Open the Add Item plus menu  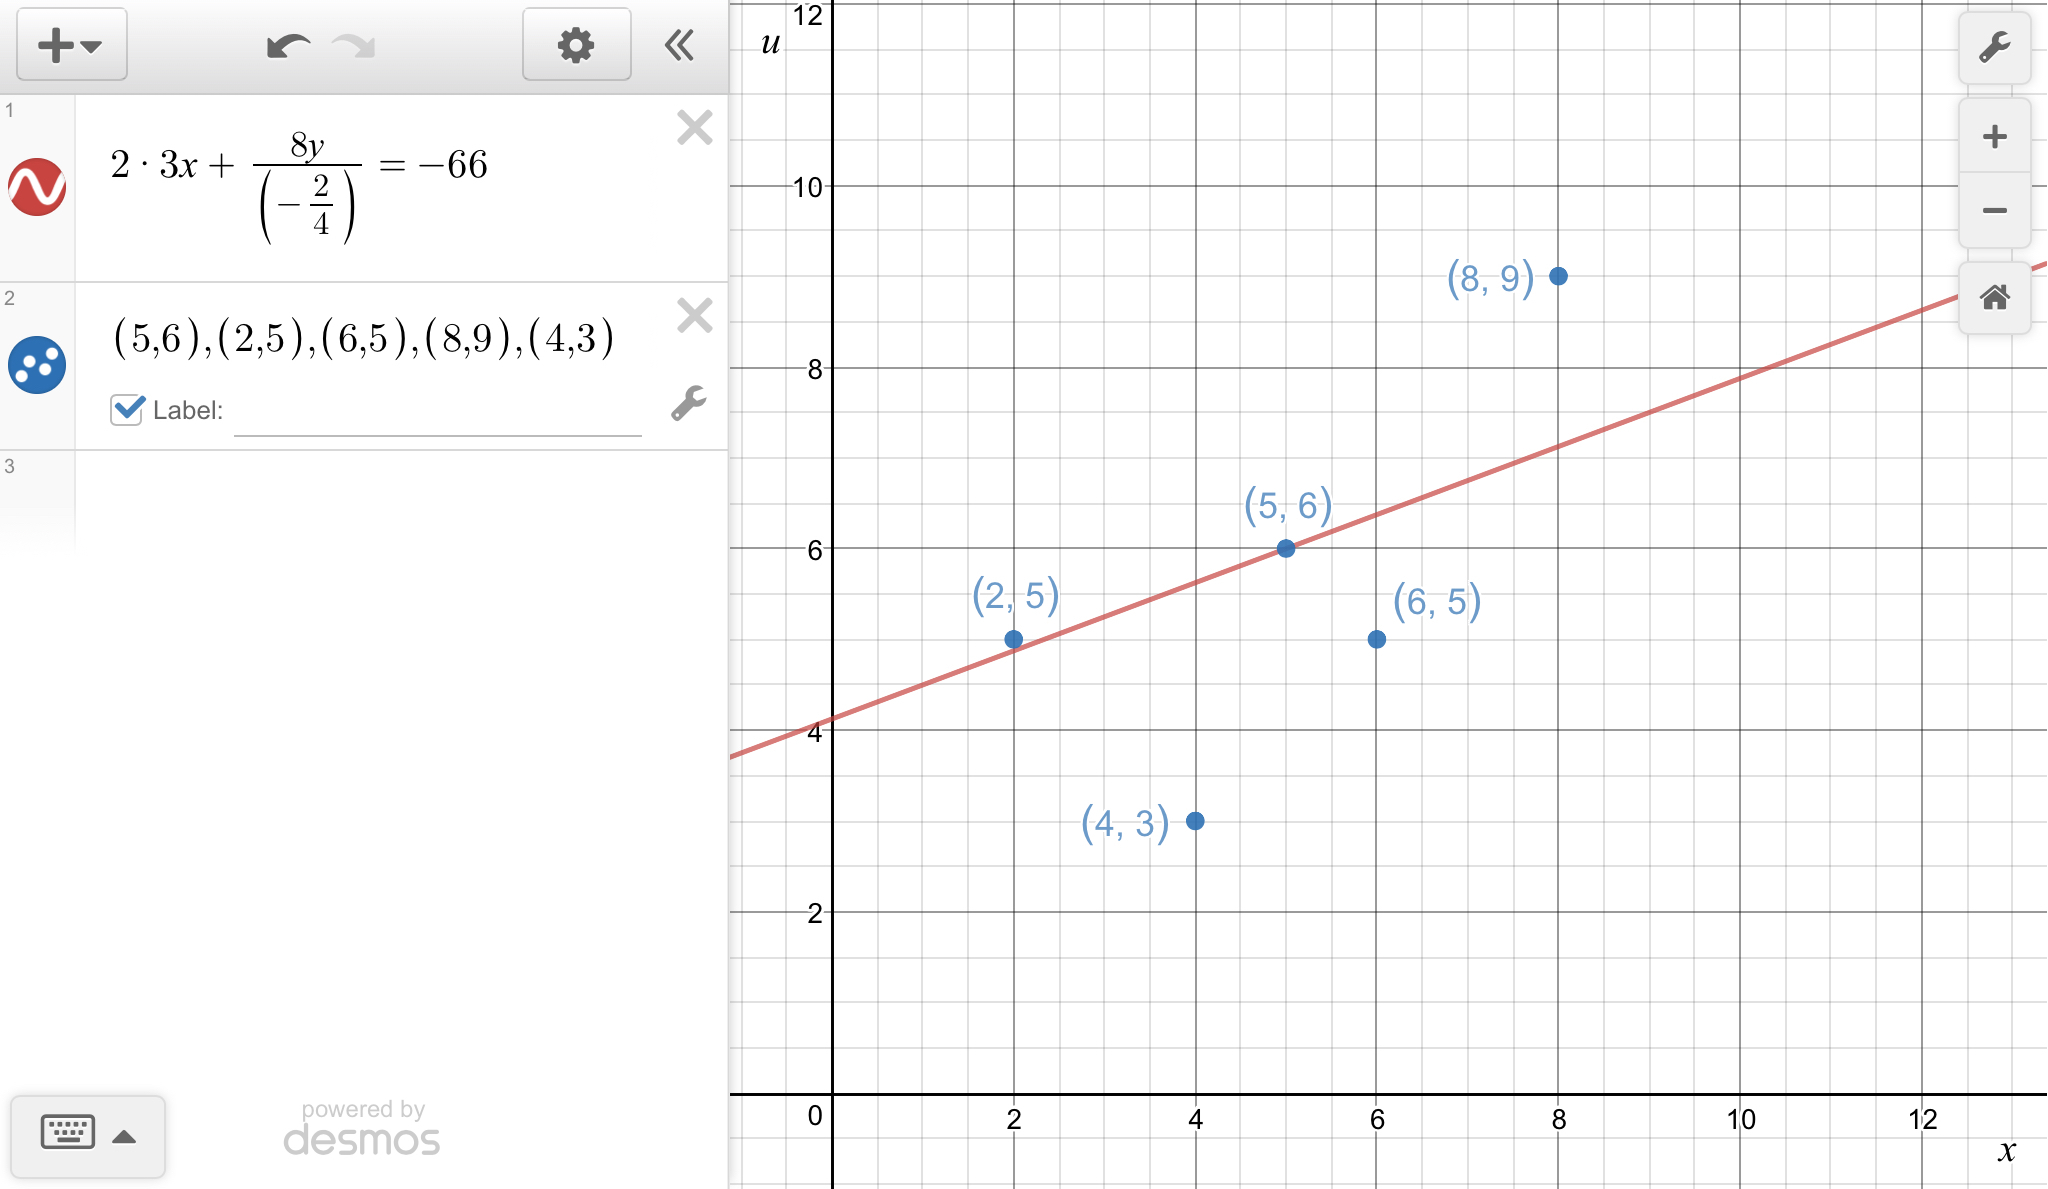70,45
